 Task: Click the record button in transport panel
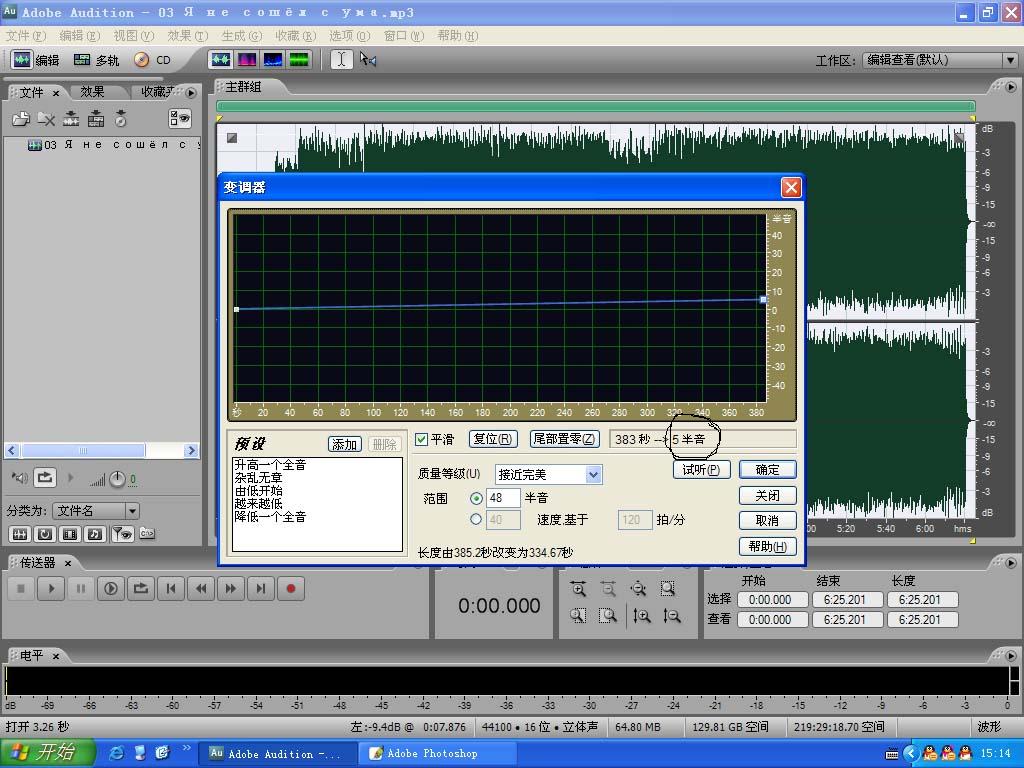(x=291, y=589)
